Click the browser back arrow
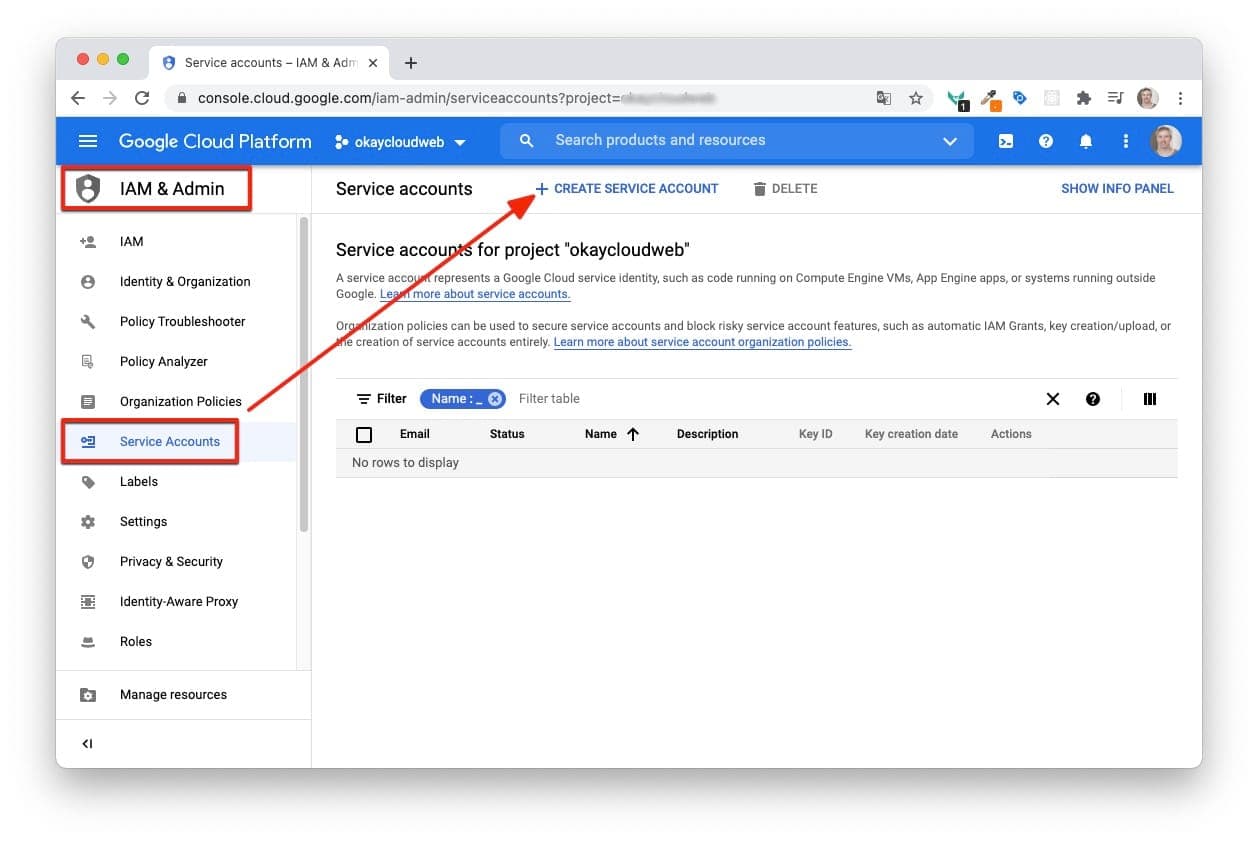This screenshot has height=842, width=1258. [78, 98]
